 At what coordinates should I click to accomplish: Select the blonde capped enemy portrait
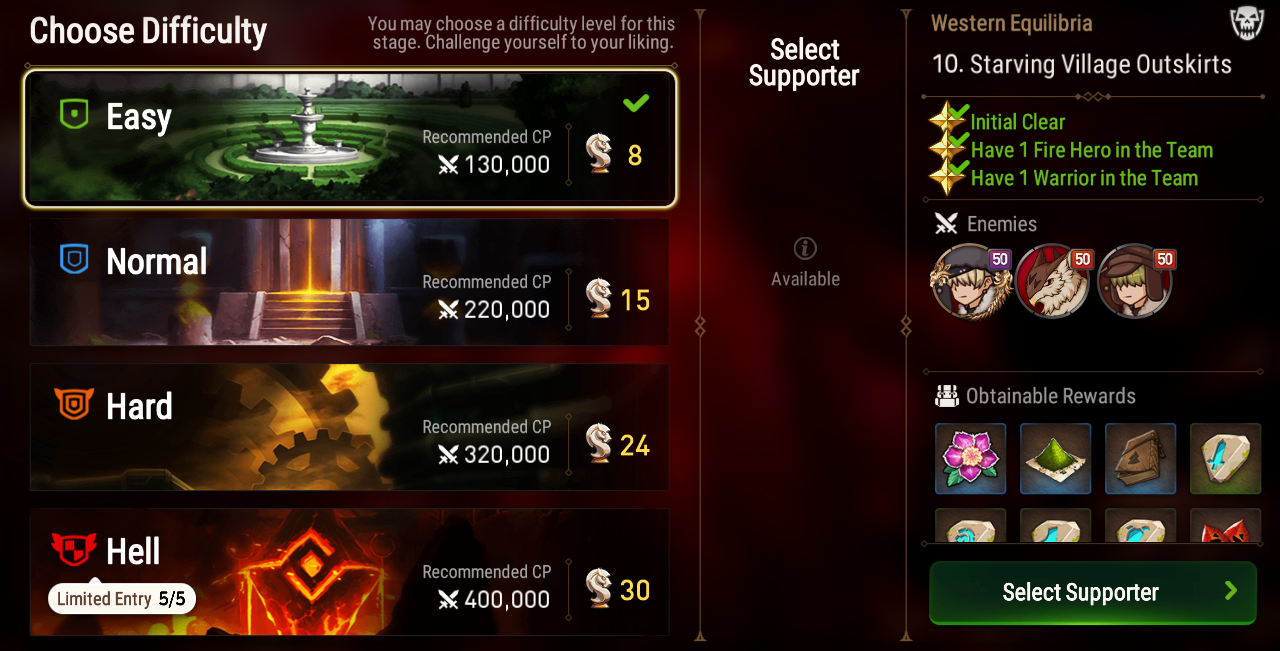(968, 281)
